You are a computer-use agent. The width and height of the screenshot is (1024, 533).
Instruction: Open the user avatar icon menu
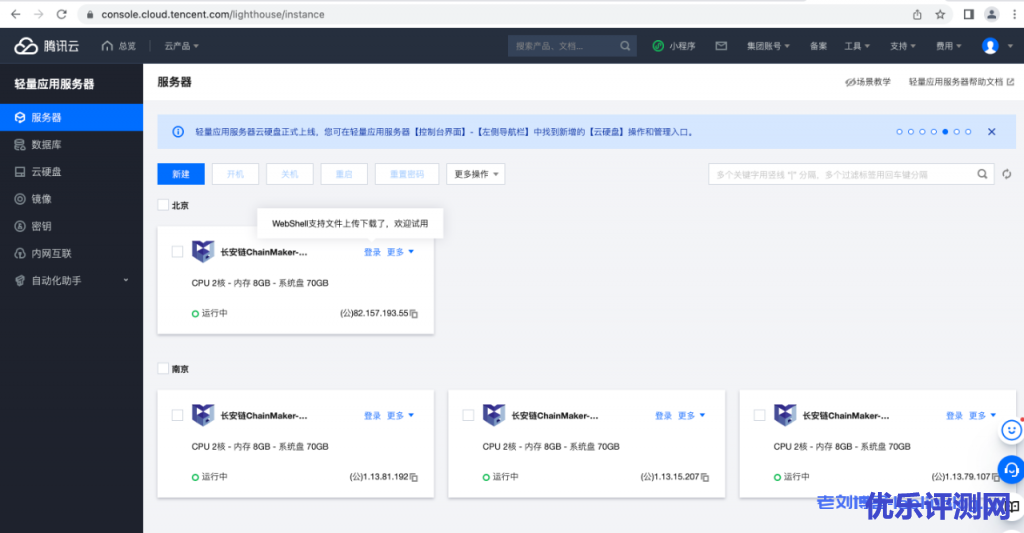[x=990, y=46]
